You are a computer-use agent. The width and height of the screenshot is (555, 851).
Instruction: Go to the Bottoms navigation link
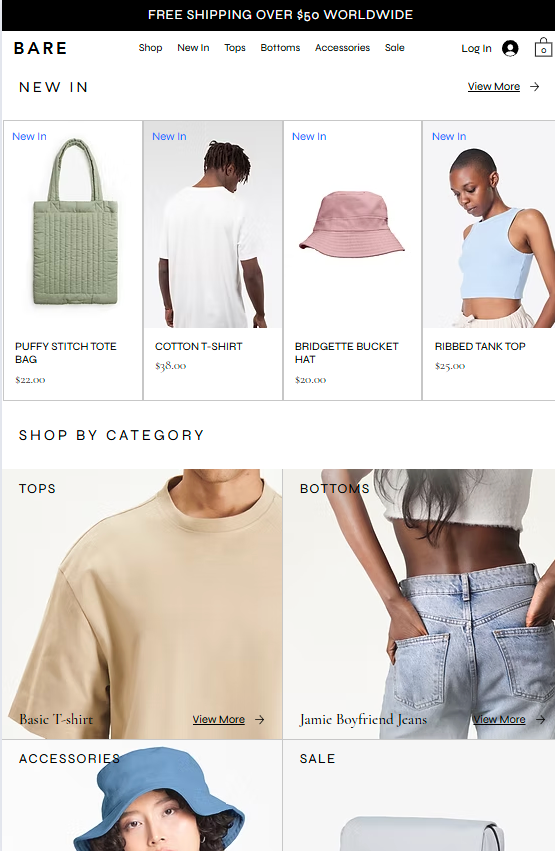click(x=280, y=48)
